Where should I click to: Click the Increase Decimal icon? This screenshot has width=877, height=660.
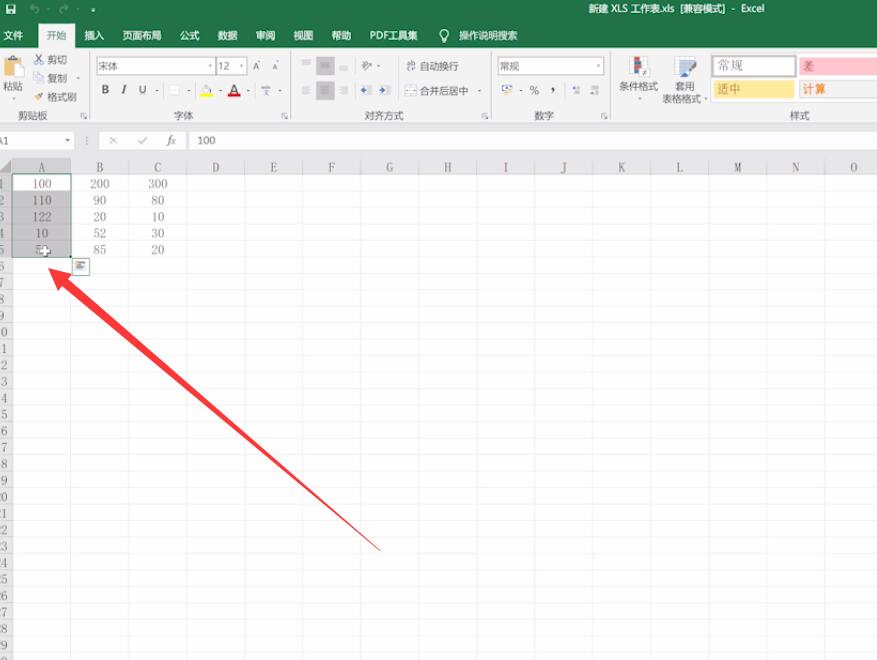click(576, 90)
